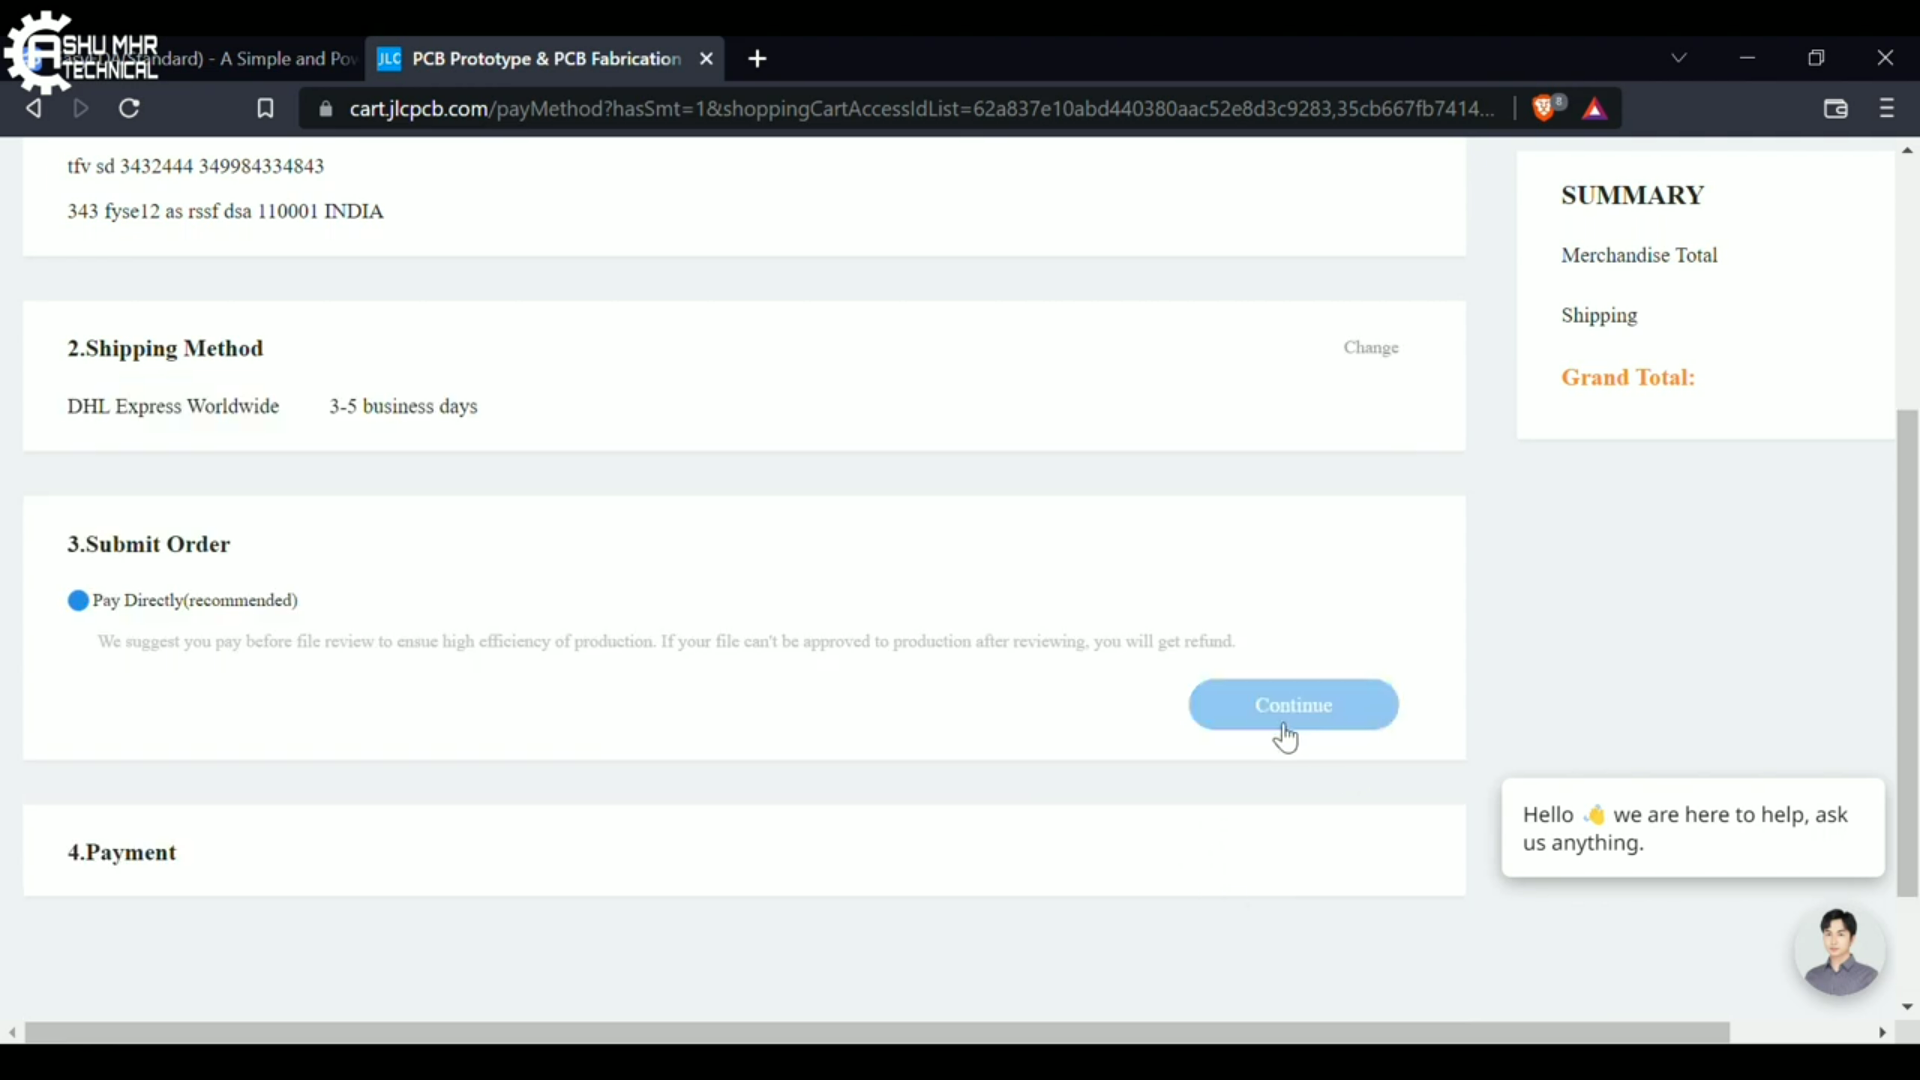This screenshot has height=1080, width=1920.
Task: Open the Brave Wallet icon
Action: click(1836, 108)
